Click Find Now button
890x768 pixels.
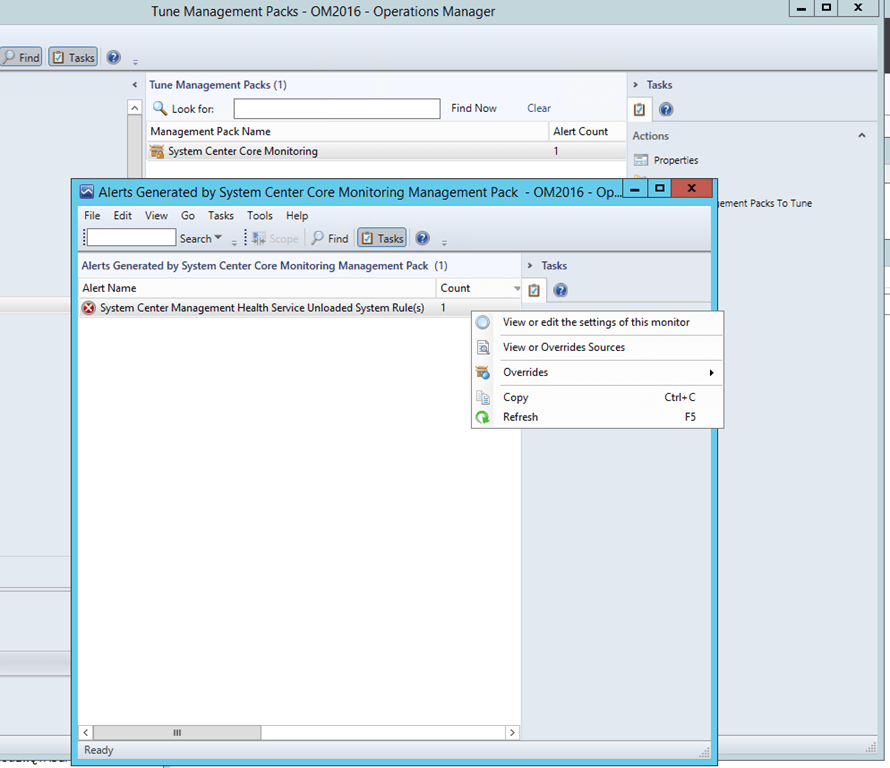click(x=473, y=108)
